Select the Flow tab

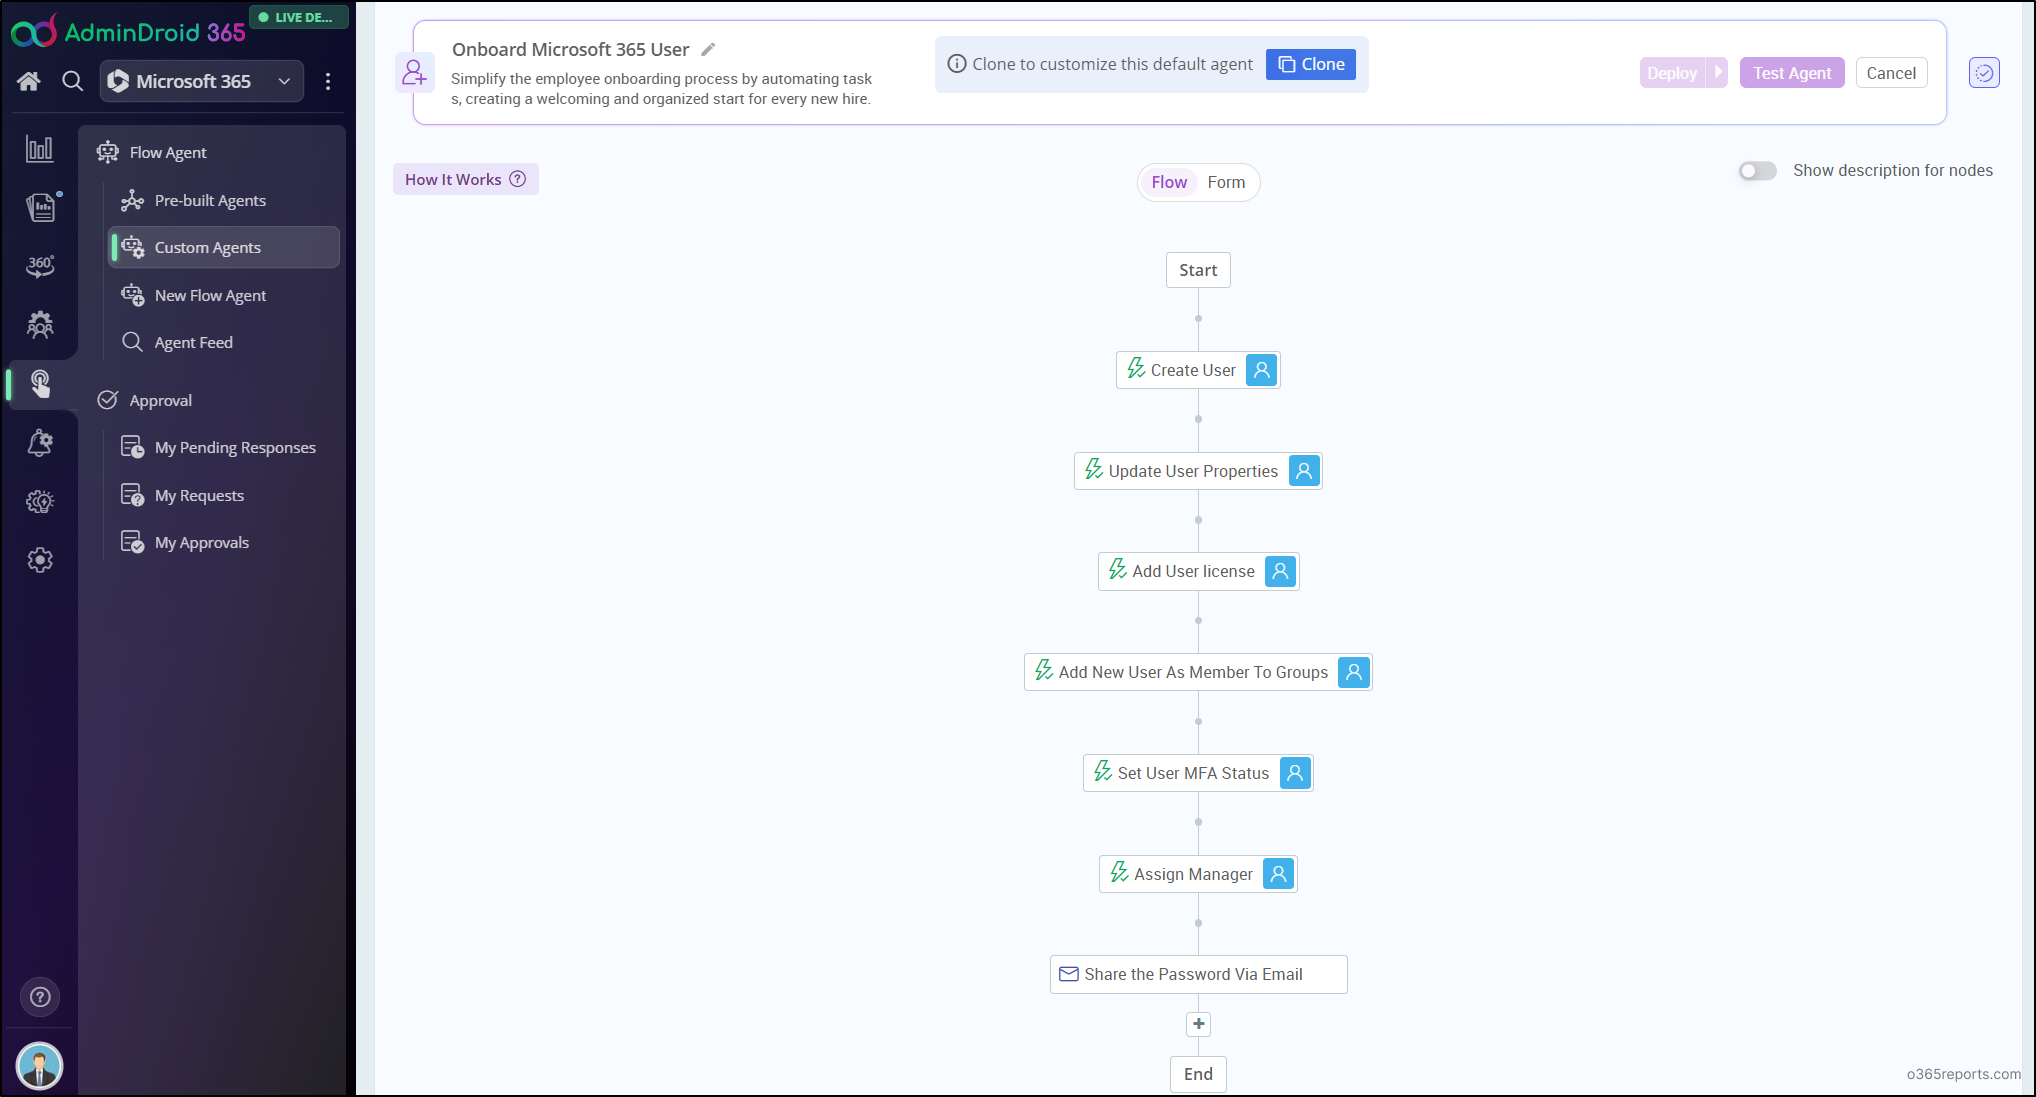coord(1169,182)
